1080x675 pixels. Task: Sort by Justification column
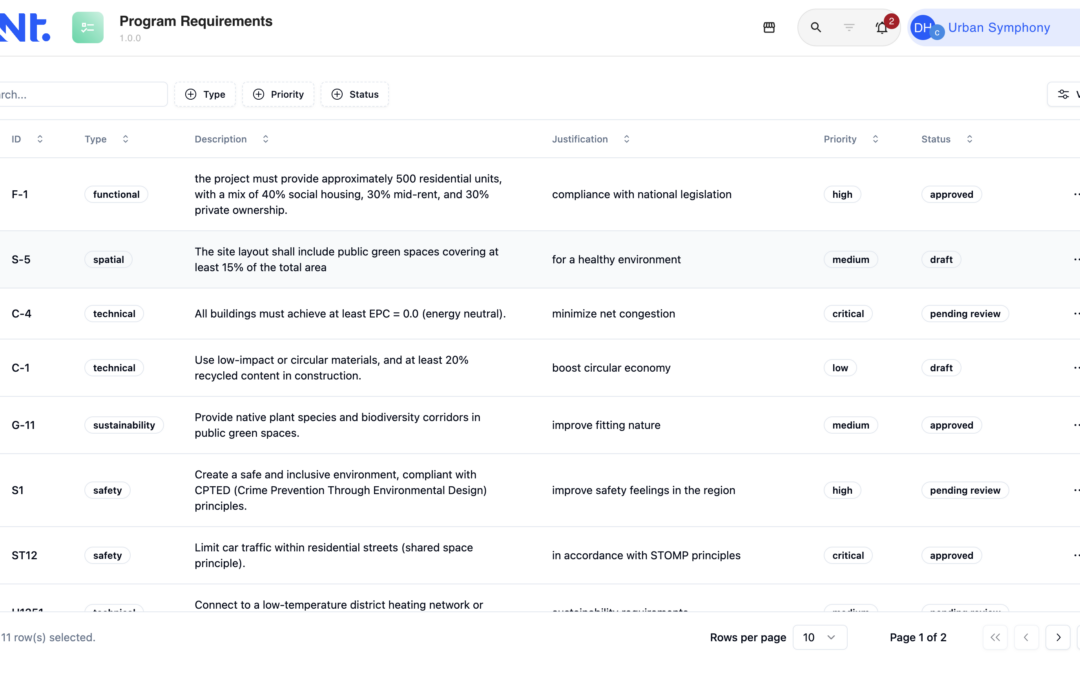[x=591, y=139]
